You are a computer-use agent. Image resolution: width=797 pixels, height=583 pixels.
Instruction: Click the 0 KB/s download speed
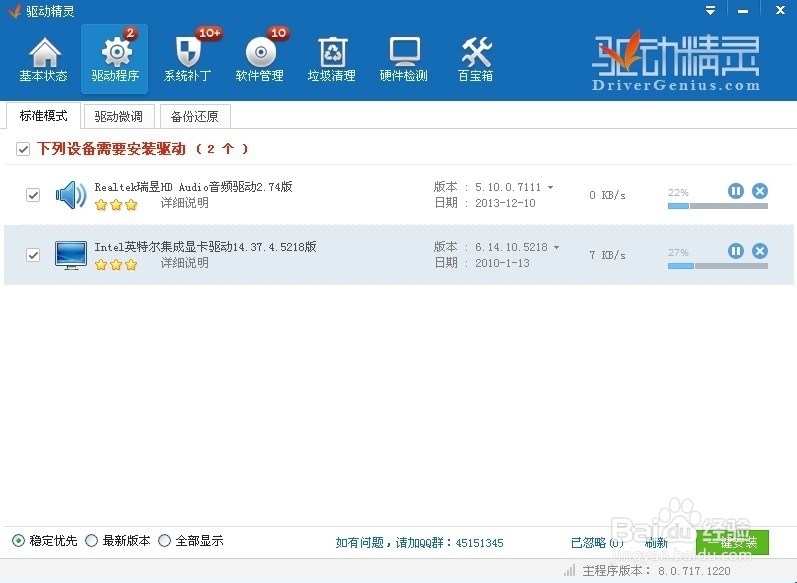607,195
